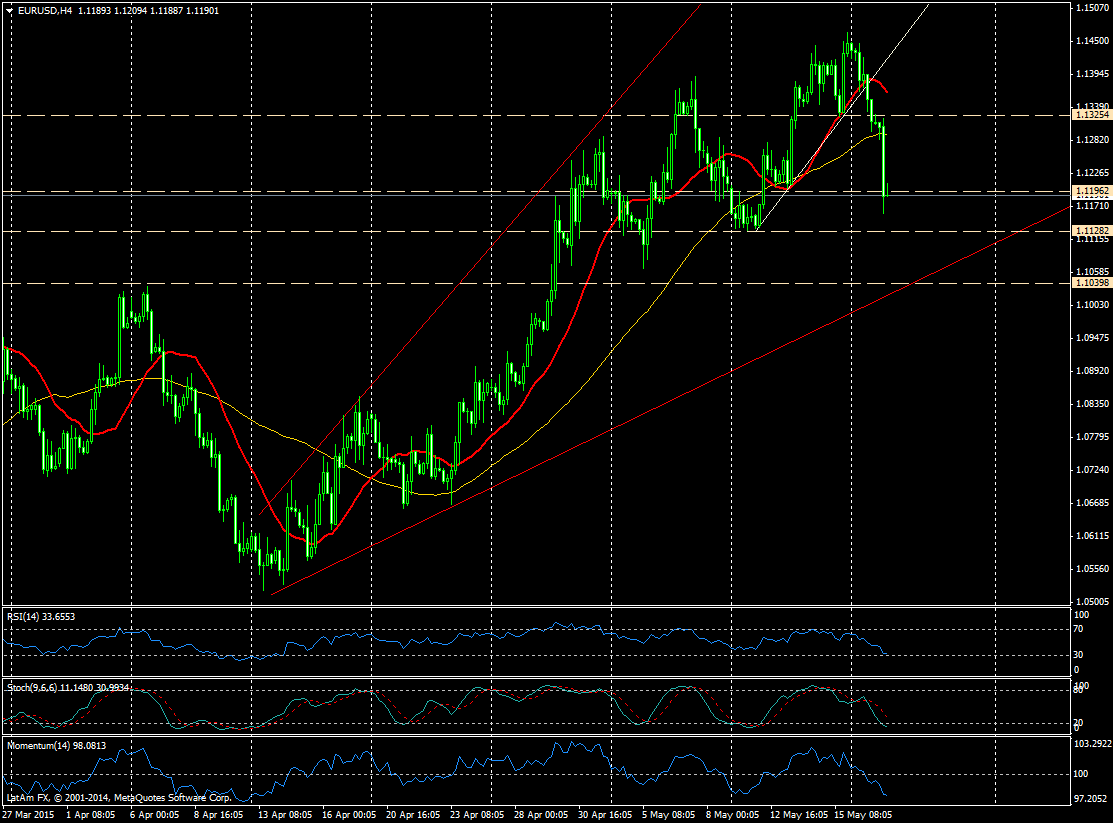Click the EURUSD,H4 chart title text

tap(42, 10)
